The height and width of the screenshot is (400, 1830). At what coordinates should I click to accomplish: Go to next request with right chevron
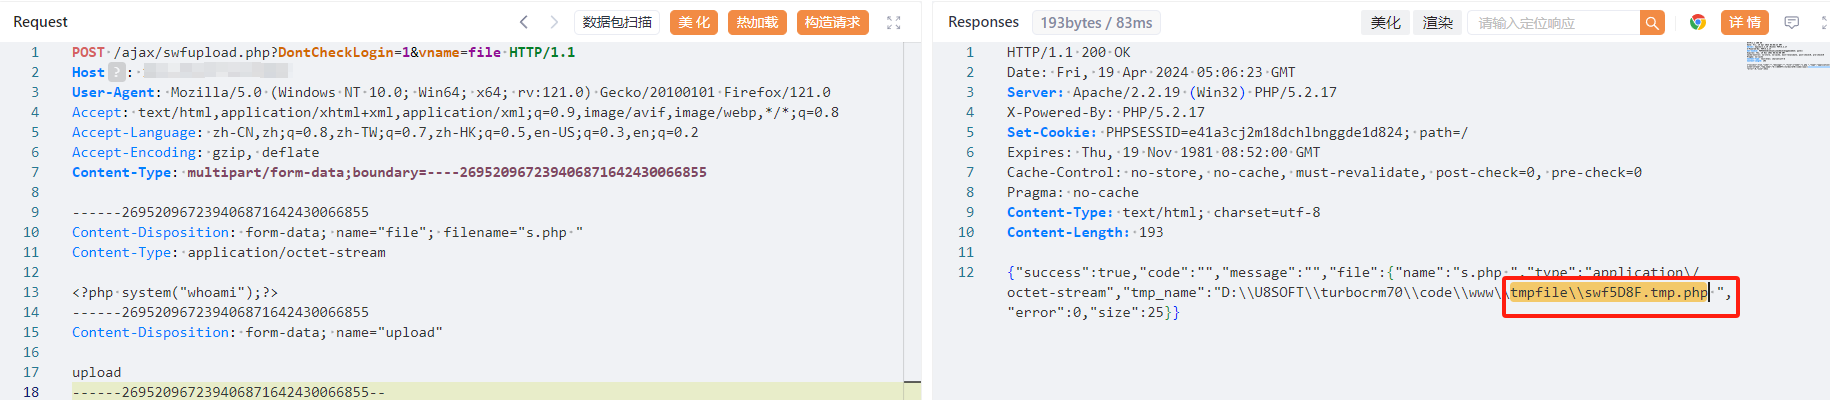pyautogui.click(x=554, y=22)
